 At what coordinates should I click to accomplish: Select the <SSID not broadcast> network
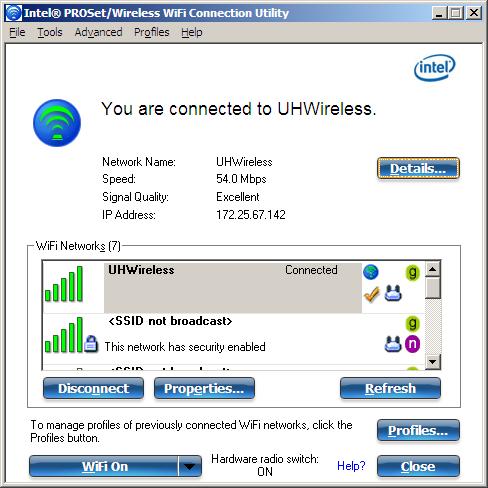pyautogui.click(x=233, y=339)
